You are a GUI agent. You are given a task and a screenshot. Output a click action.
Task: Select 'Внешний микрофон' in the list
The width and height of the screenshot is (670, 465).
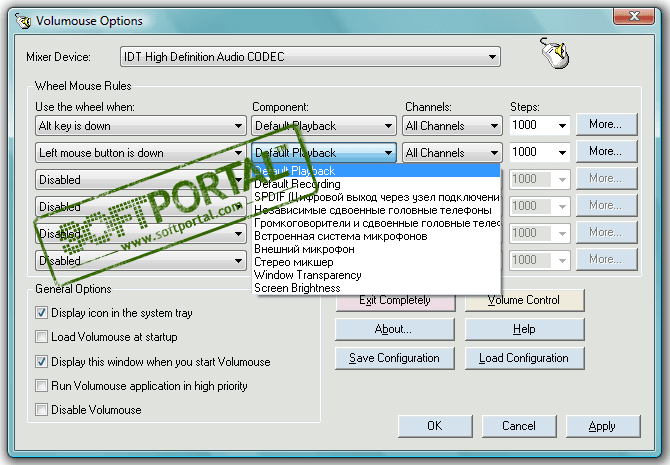pyautogui.click(x=376, y=249)
